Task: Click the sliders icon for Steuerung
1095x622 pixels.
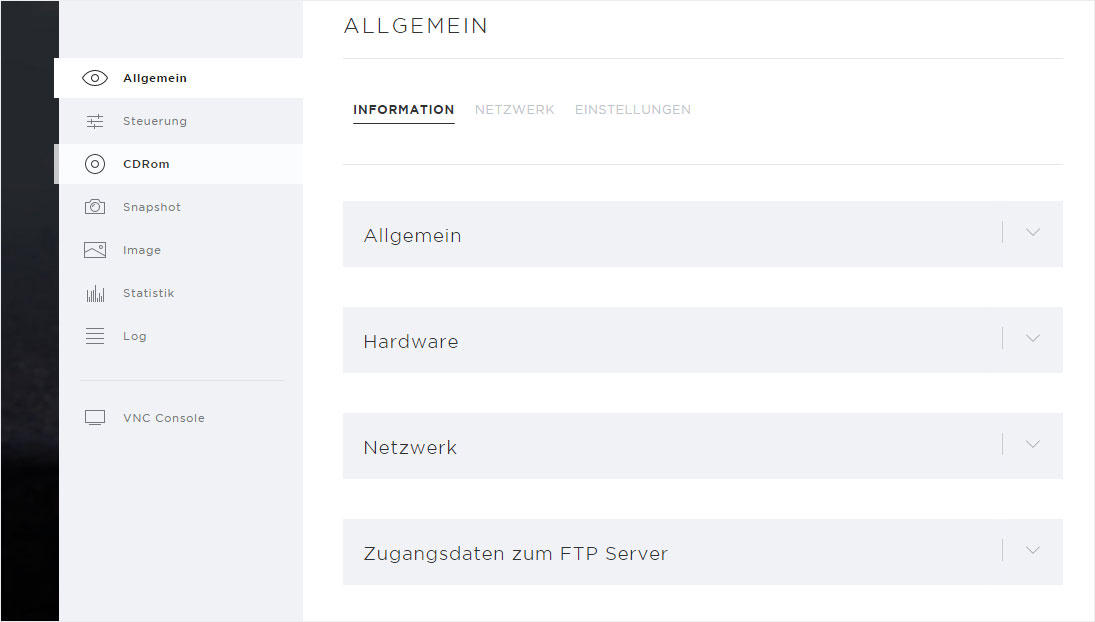Action: 95,121
